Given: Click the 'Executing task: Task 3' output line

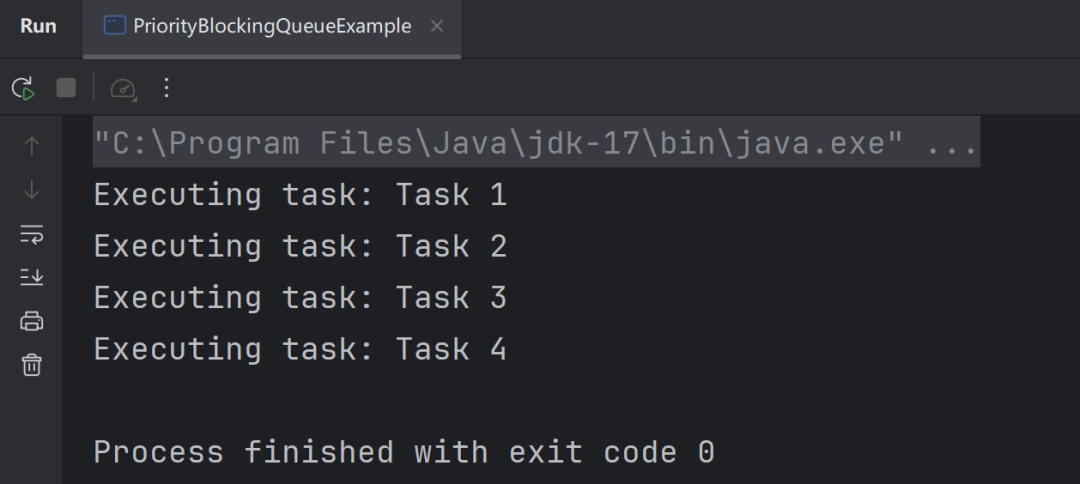Looking at the screenshot, I should (x=300, y=298).
